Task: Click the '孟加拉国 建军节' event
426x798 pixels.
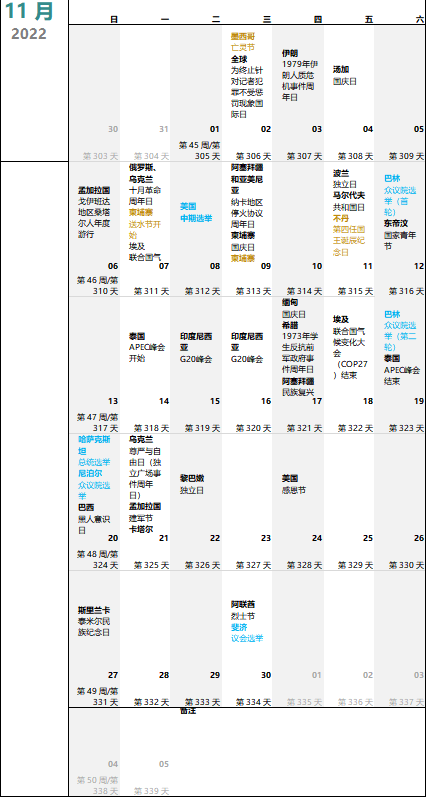Action: coord(145,512)
